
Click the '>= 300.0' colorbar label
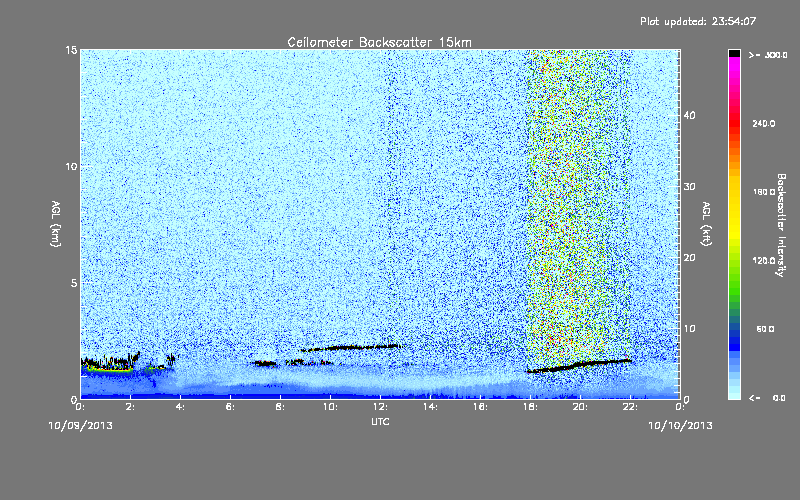[x=768, y=55]
